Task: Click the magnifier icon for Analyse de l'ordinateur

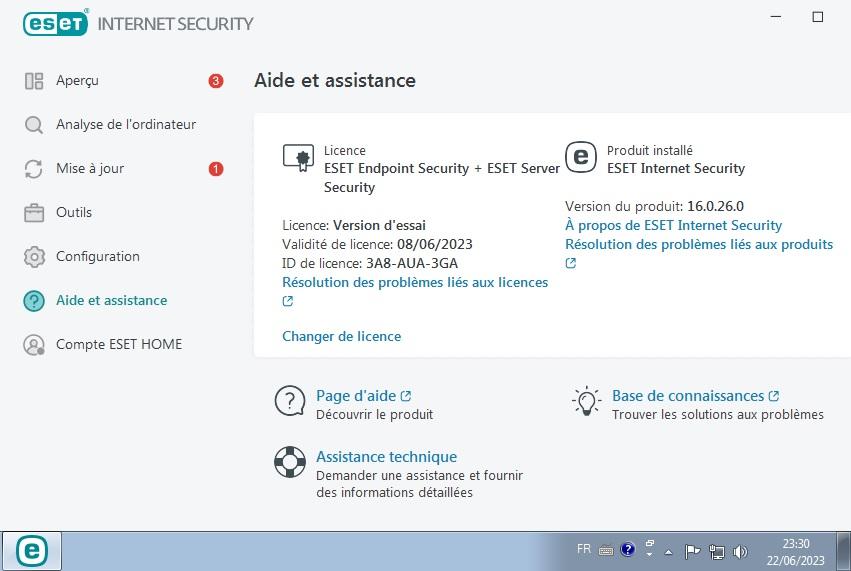Action: [34, 125]
